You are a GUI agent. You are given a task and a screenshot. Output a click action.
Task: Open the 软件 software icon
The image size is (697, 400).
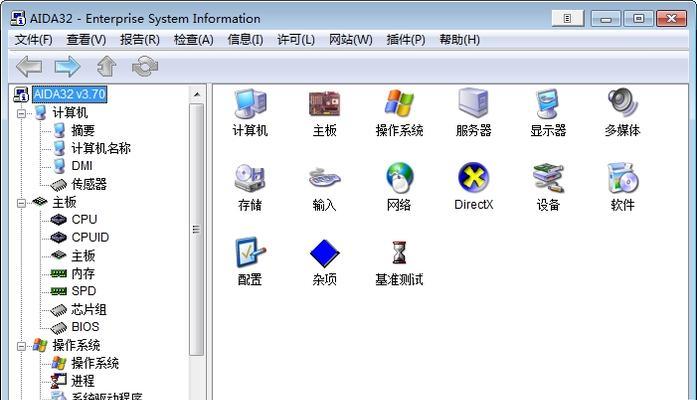[x=622, y=187]
